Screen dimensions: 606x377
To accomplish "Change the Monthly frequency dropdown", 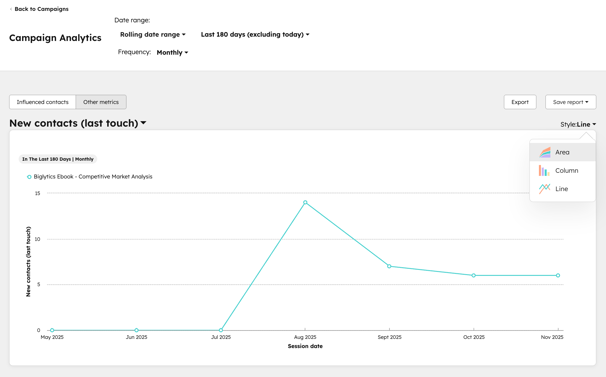I will click(x=172, y=53).
